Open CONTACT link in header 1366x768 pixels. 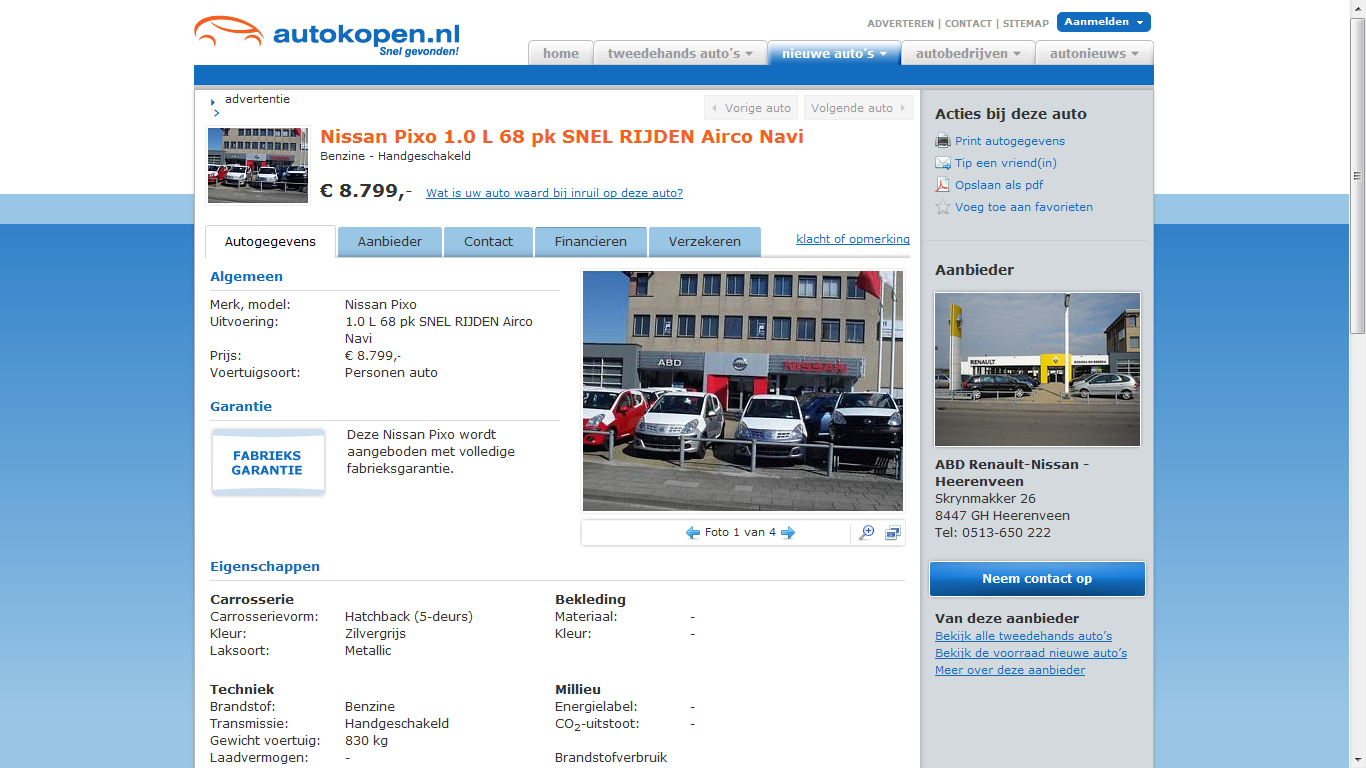[968, 23]
